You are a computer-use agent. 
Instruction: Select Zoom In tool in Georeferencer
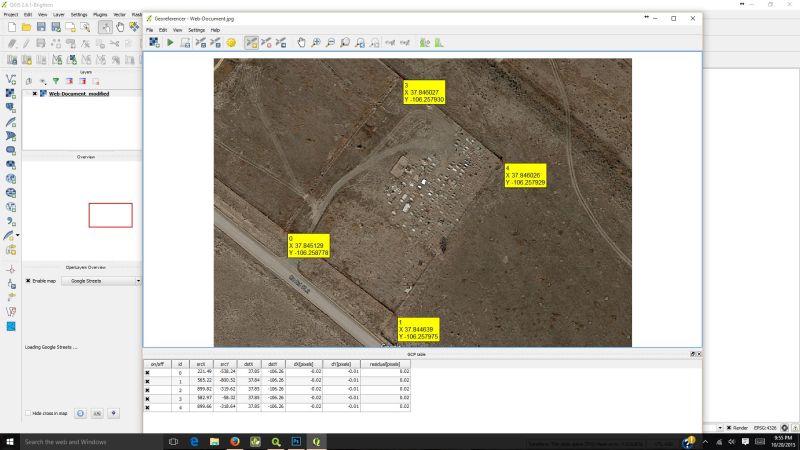coord(316,43)
